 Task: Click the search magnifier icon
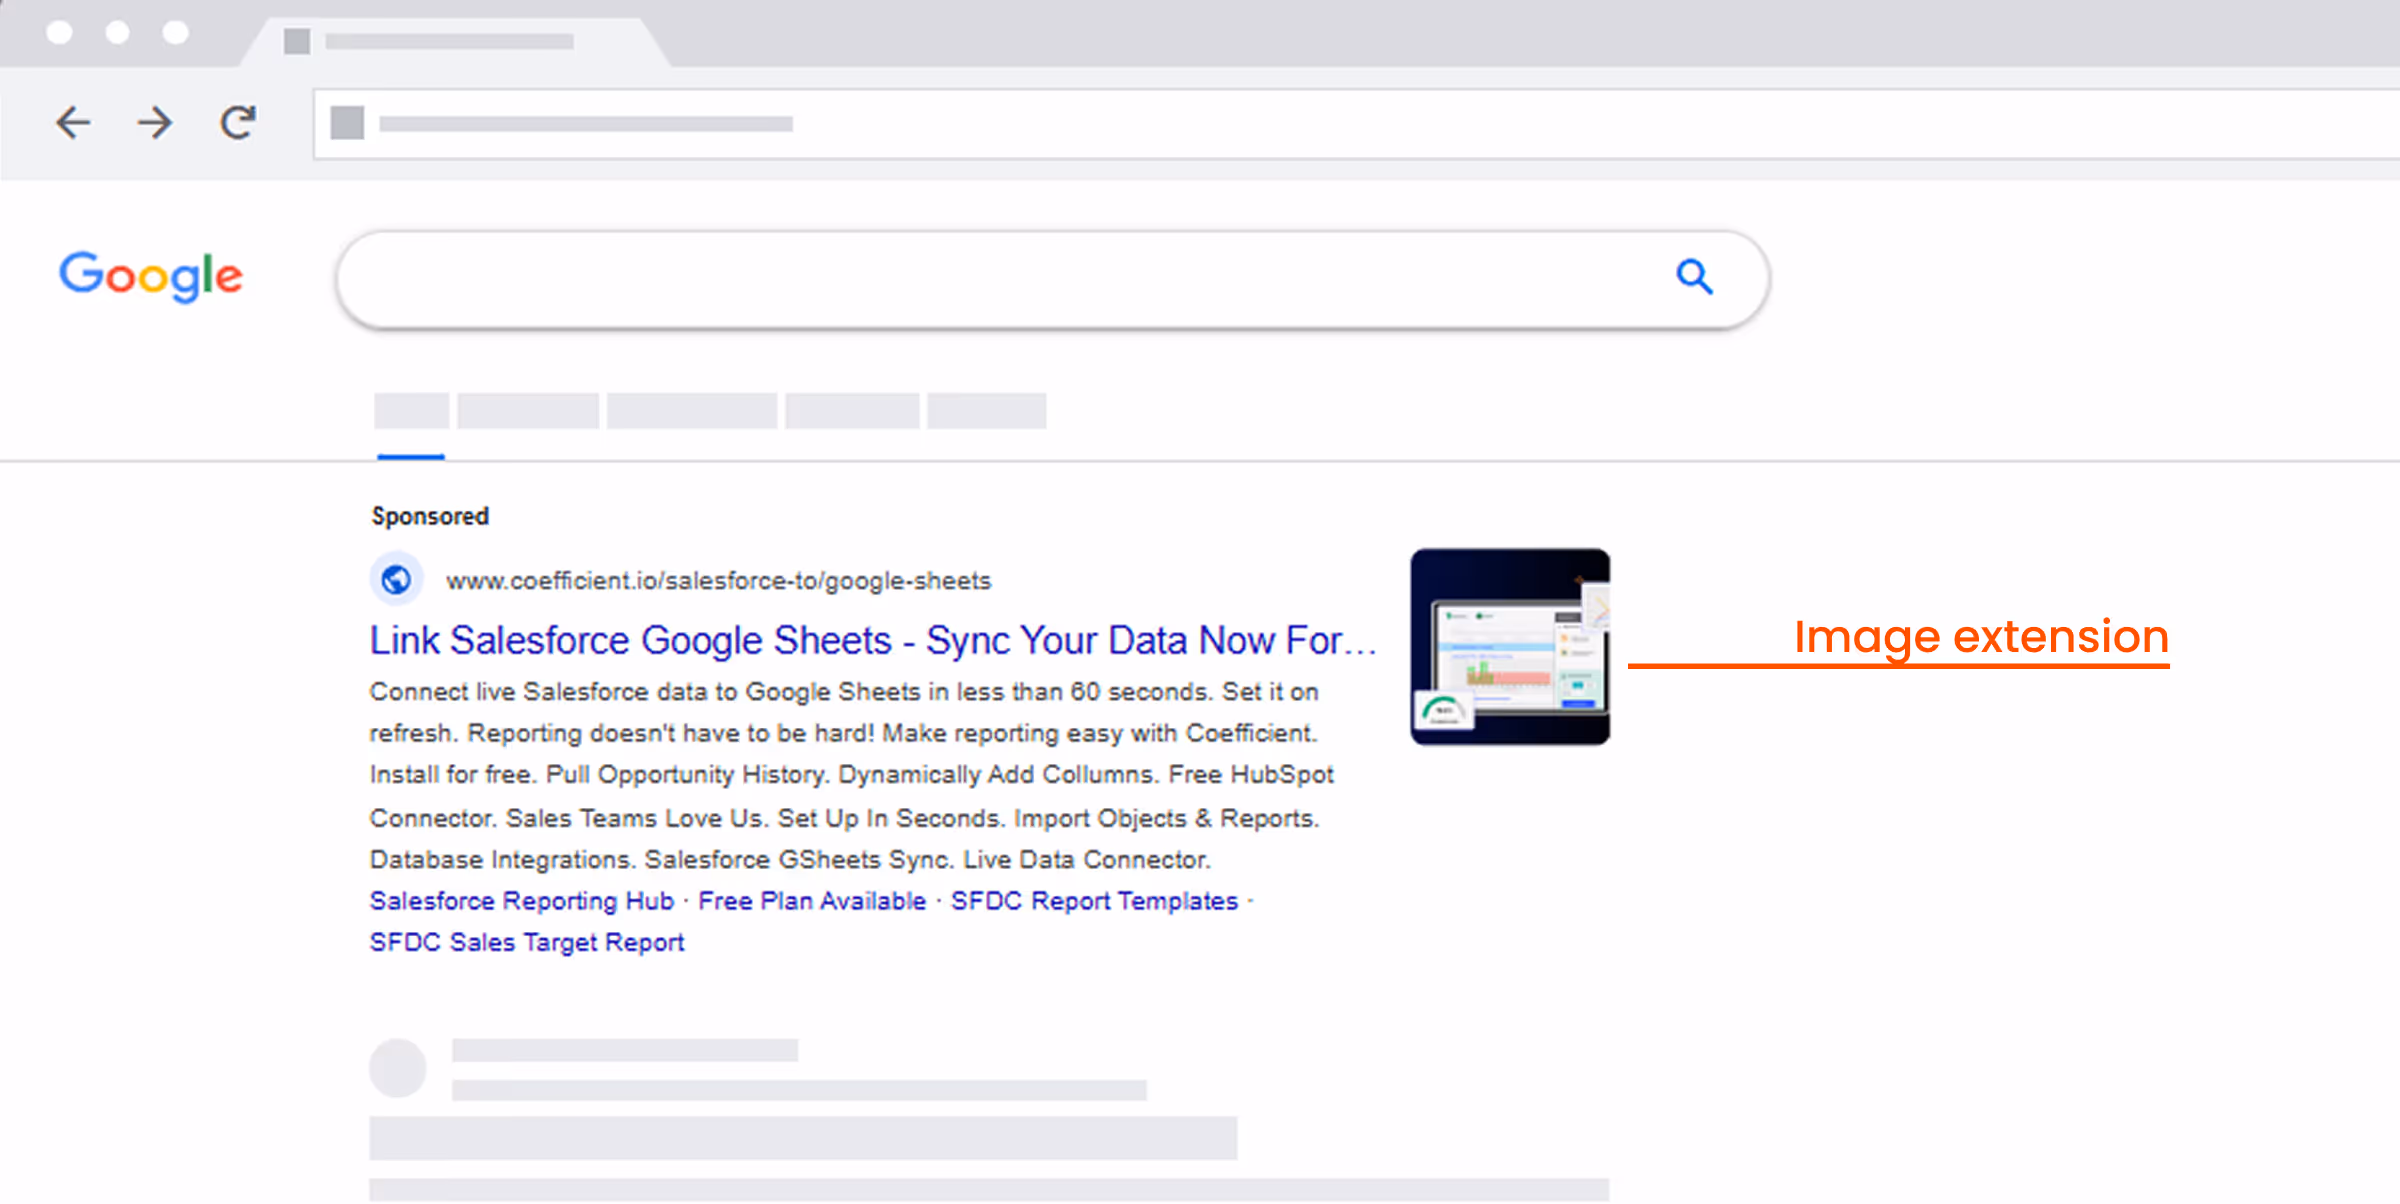click(1693, 278)
